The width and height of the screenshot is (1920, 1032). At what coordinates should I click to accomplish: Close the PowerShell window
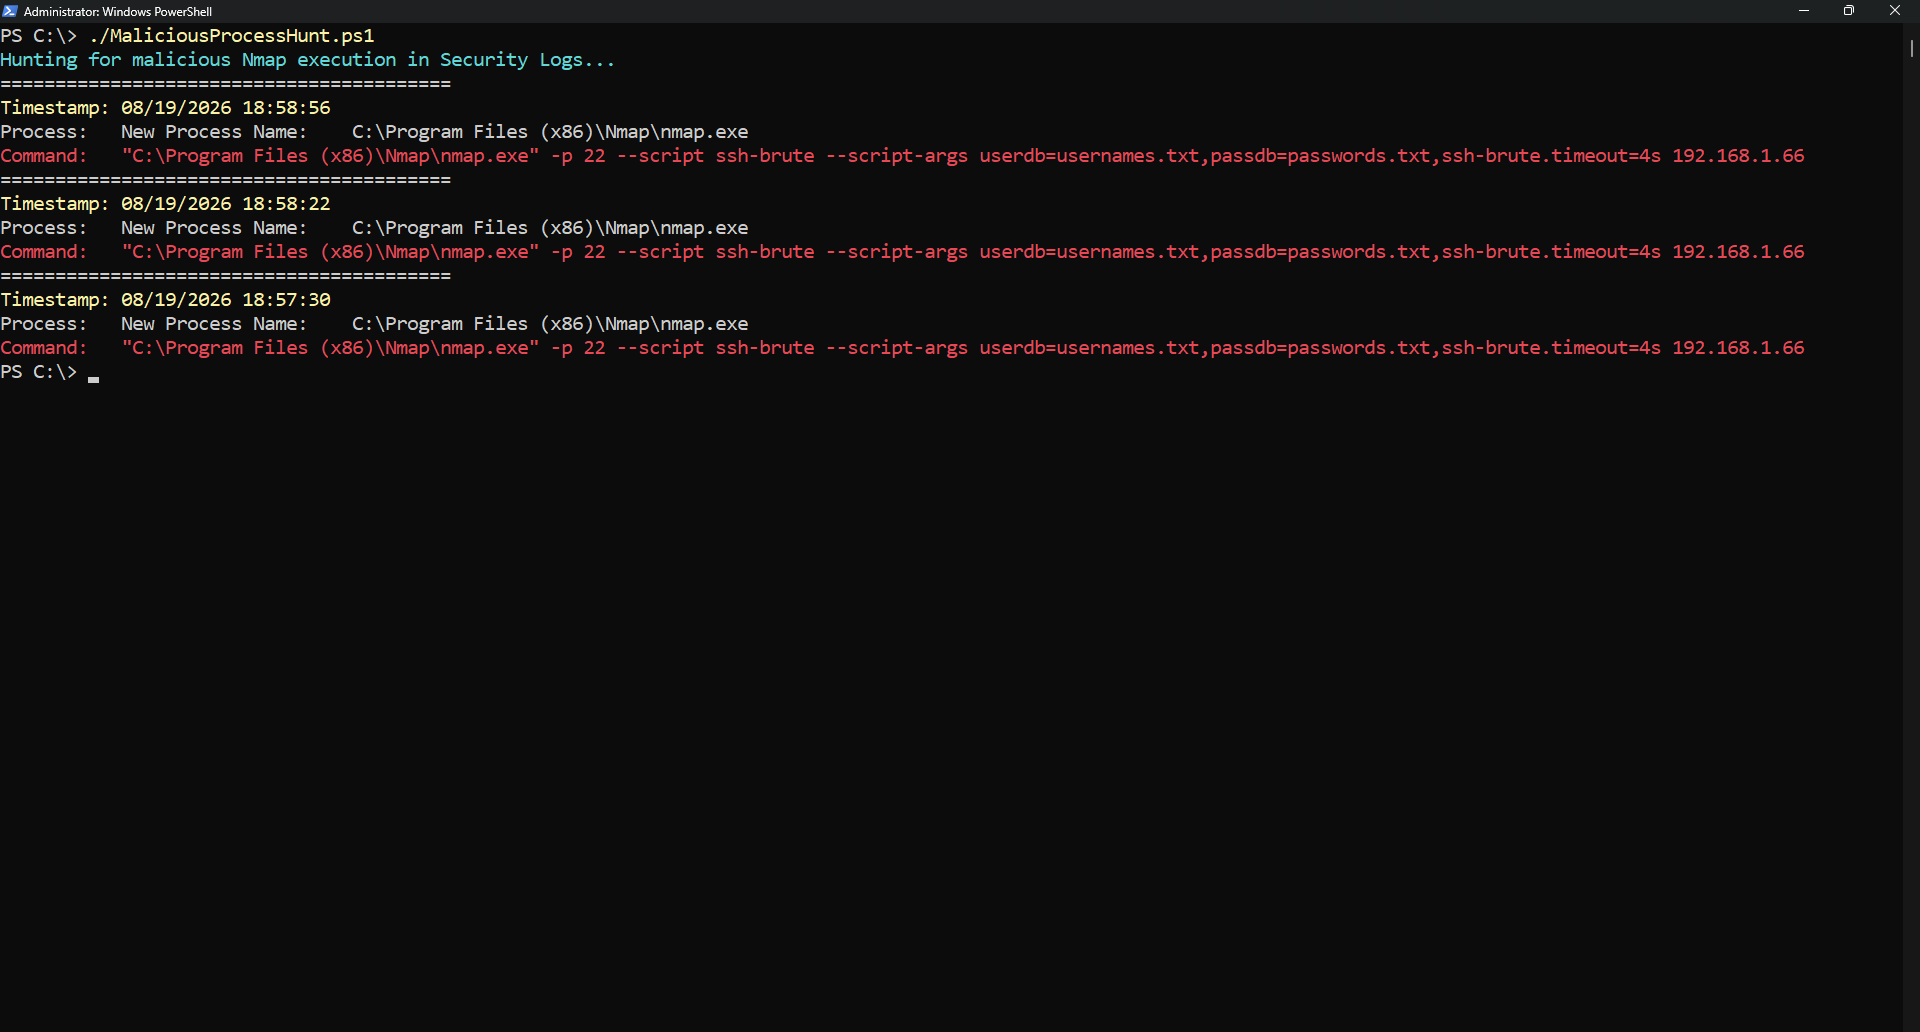point(1895,11)
